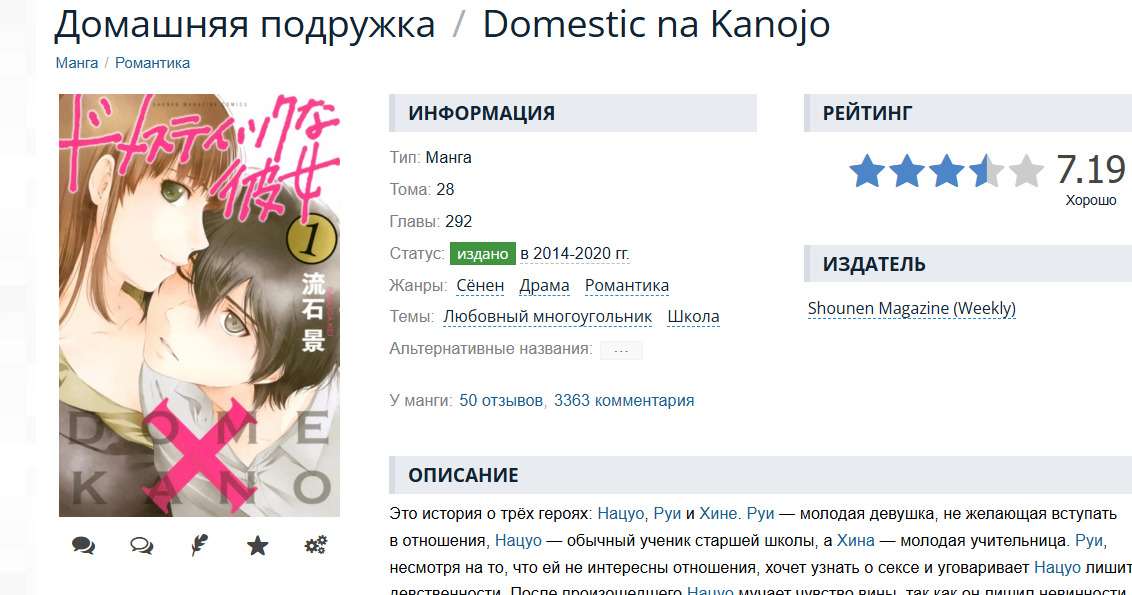This screenshot has height=595, width=1132.
Task: View the 3363 комментария link
Action: coord(624,401)
